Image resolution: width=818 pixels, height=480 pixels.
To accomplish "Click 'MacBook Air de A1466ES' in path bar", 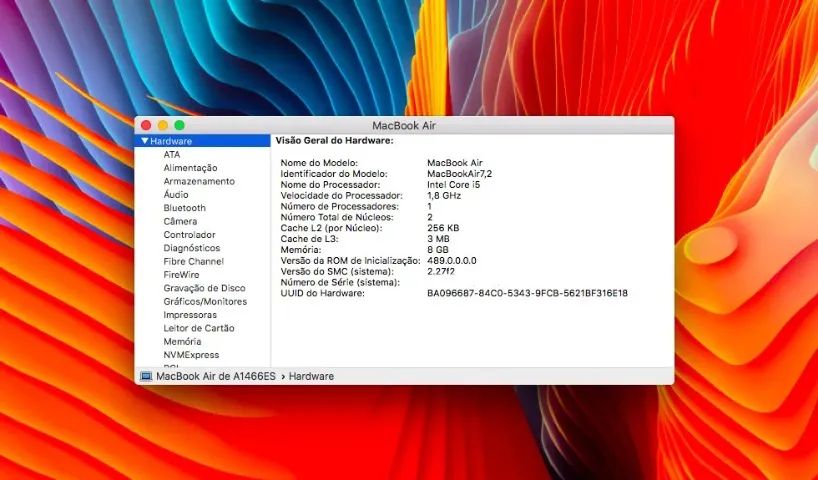I will (215, 376).
